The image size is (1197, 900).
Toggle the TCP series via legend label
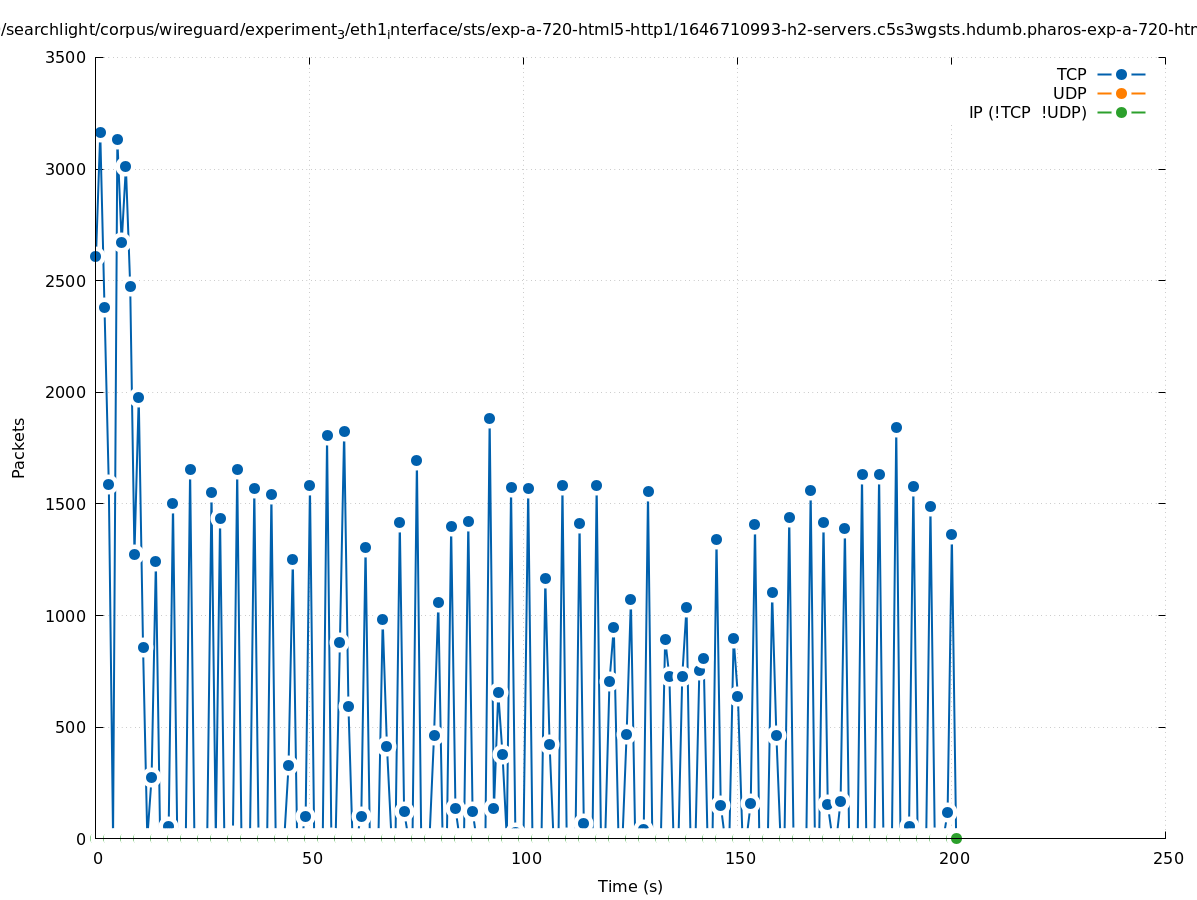click(x=1071, y=74)
